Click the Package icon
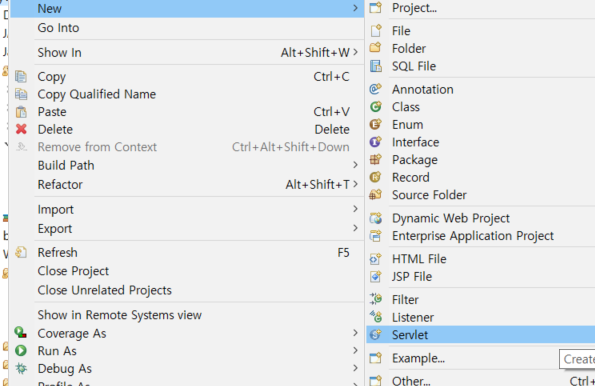Screen dimensions: 595x386 376,159
